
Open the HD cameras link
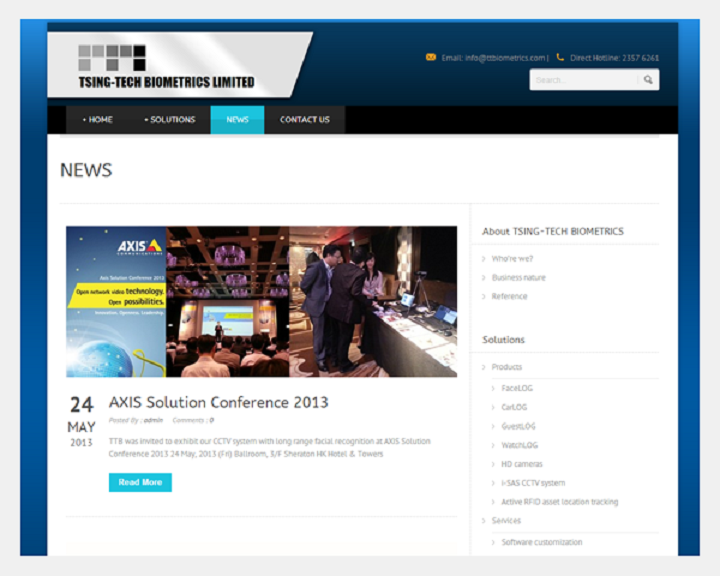pos(522,464)
